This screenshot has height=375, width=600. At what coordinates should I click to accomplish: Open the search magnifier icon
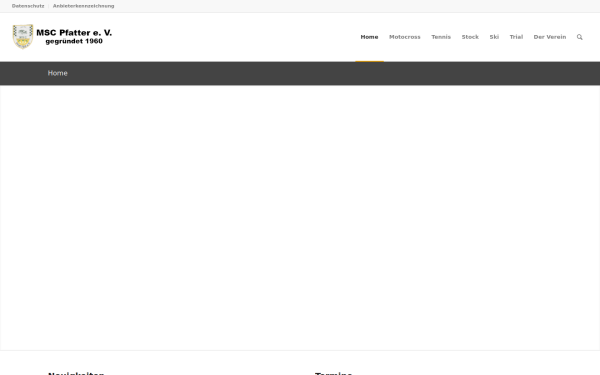point(579,37)
